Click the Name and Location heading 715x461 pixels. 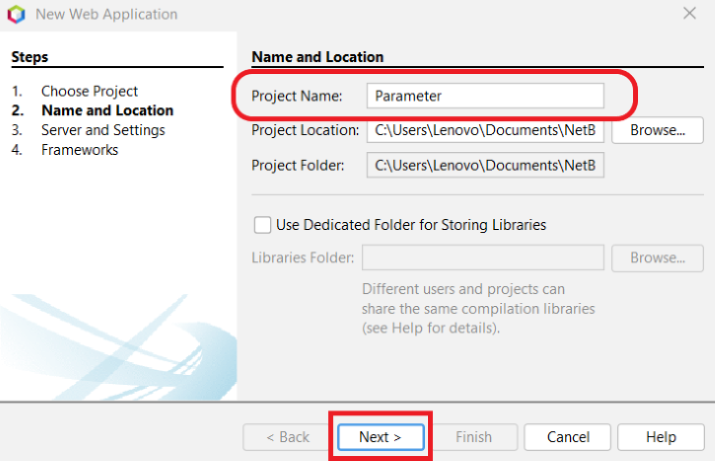pos(317,57)
